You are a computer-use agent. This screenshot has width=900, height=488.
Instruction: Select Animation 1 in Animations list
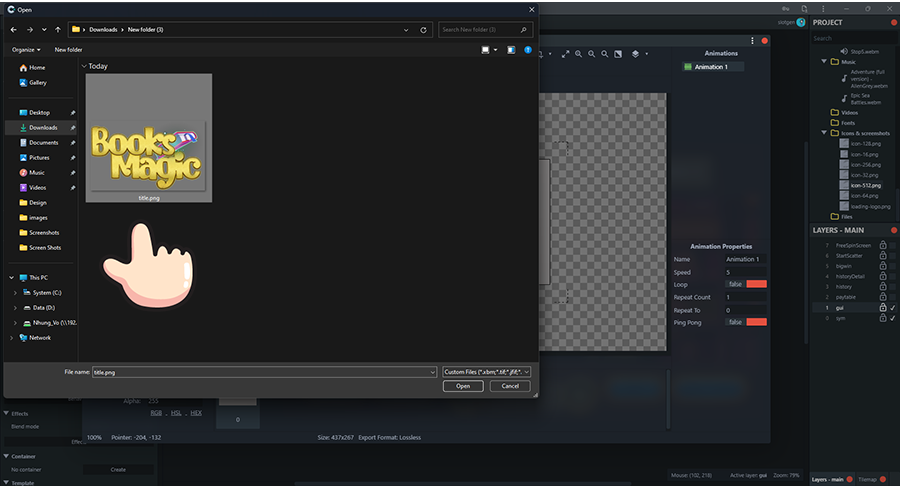713,67
